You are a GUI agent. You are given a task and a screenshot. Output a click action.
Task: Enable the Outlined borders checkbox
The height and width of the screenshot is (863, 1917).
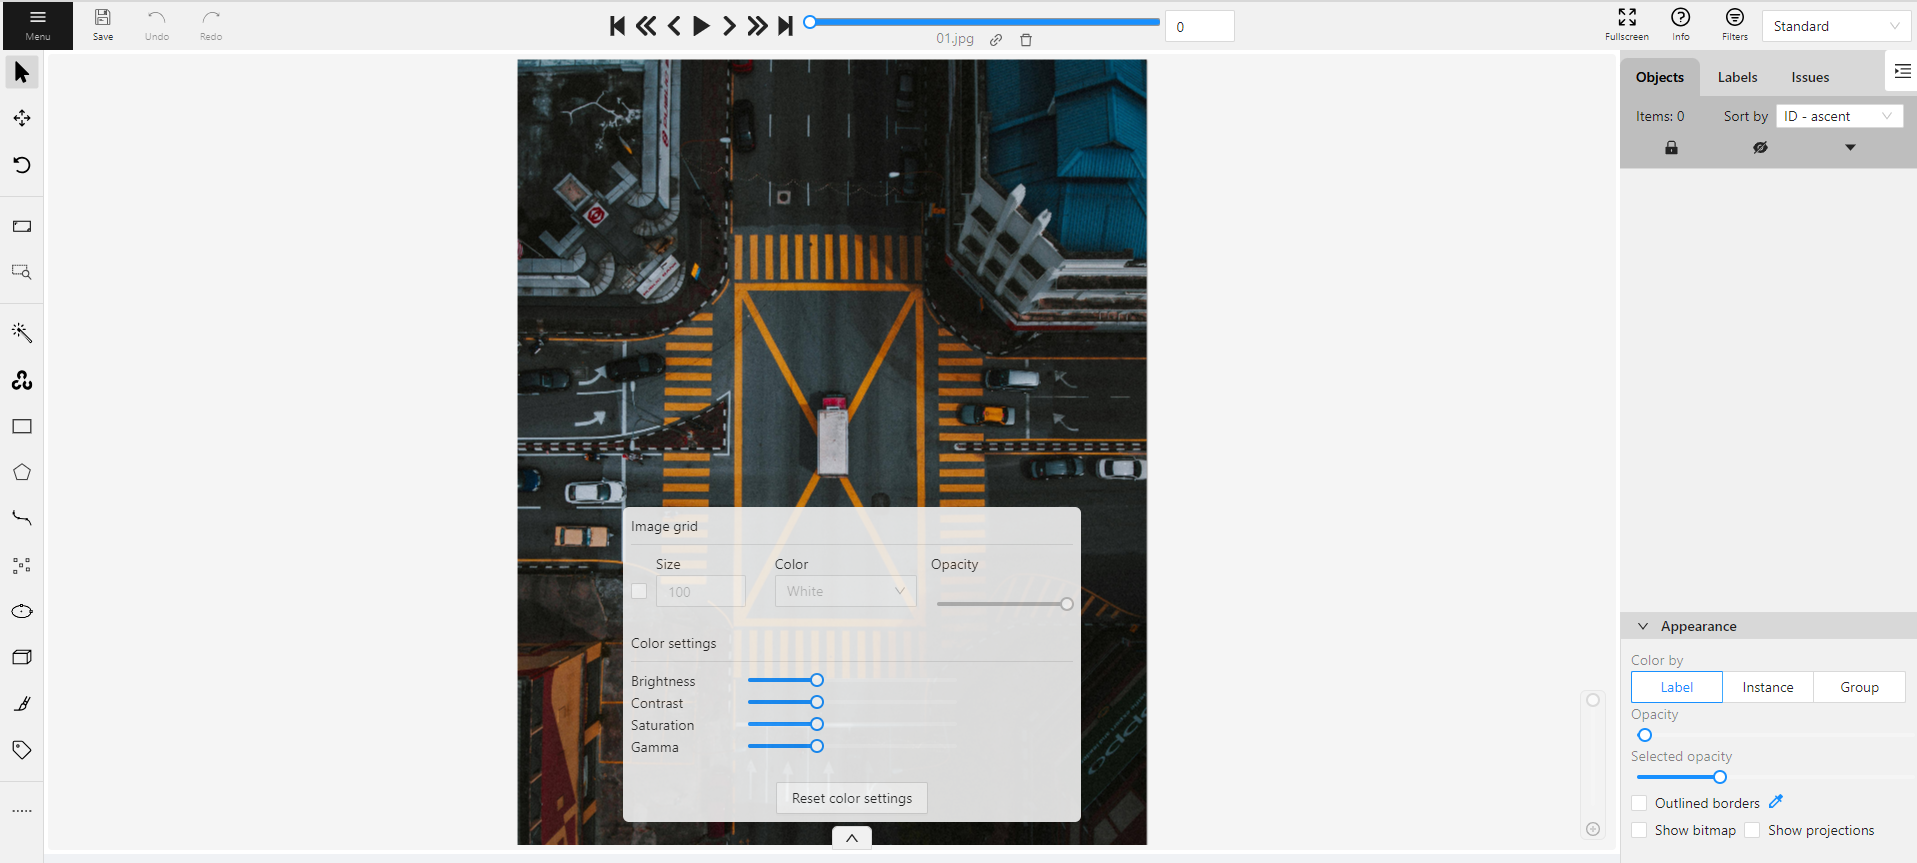coord(1639,803)
